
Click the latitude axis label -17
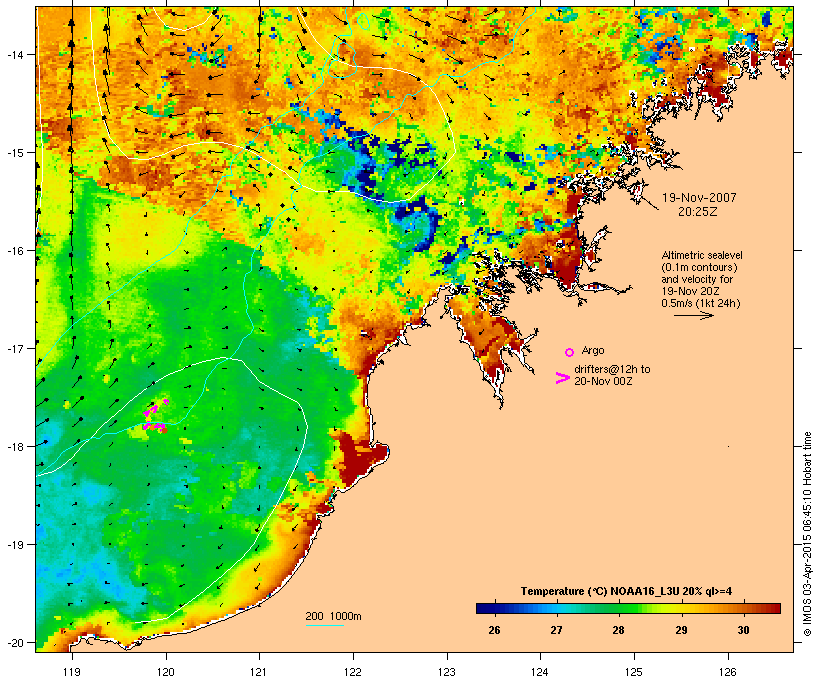tap(16, 348)
